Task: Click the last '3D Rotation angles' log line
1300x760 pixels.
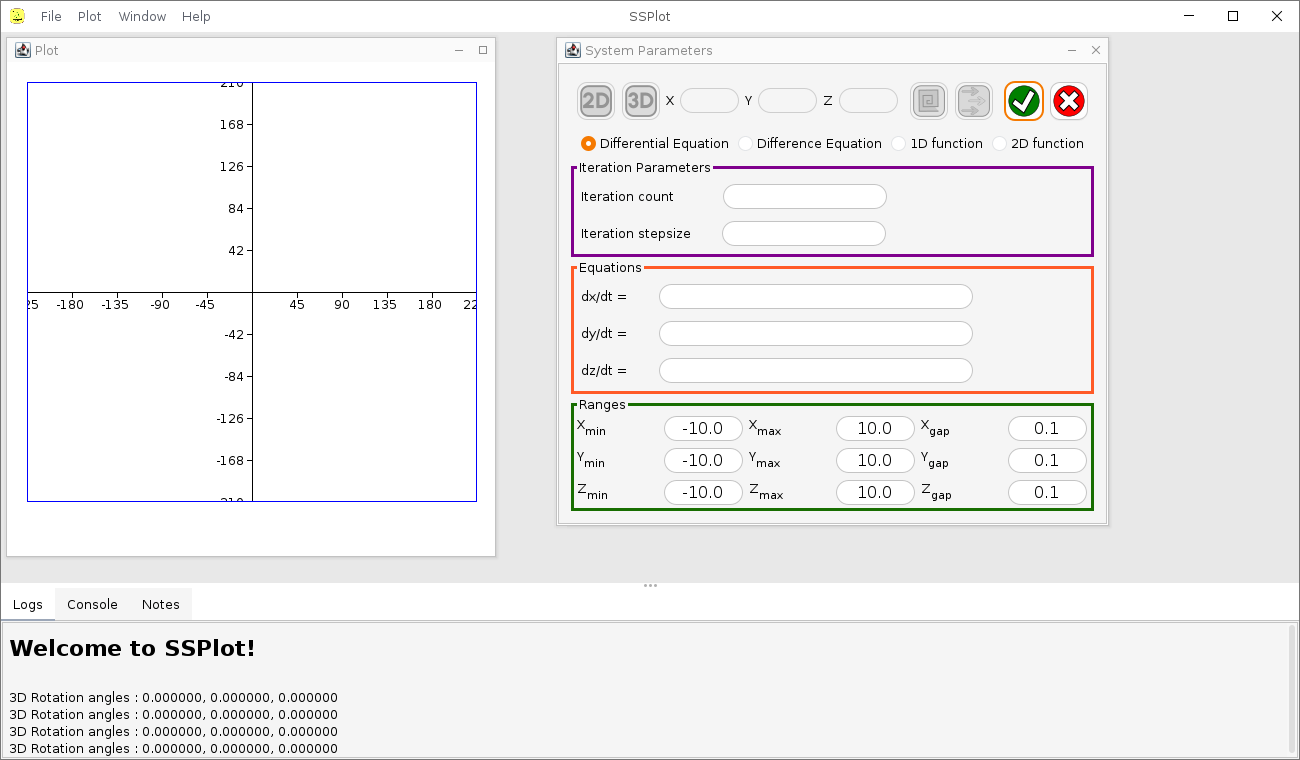Action: click(x=173, y=748)
